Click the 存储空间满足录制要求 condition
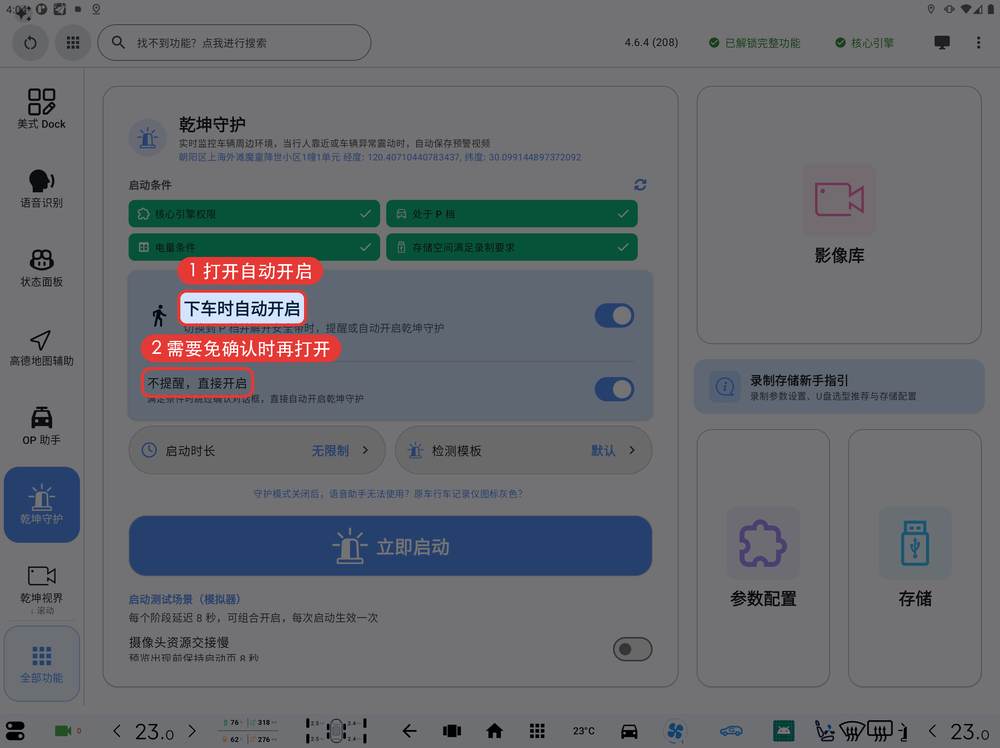 click(x=511, y=247)
